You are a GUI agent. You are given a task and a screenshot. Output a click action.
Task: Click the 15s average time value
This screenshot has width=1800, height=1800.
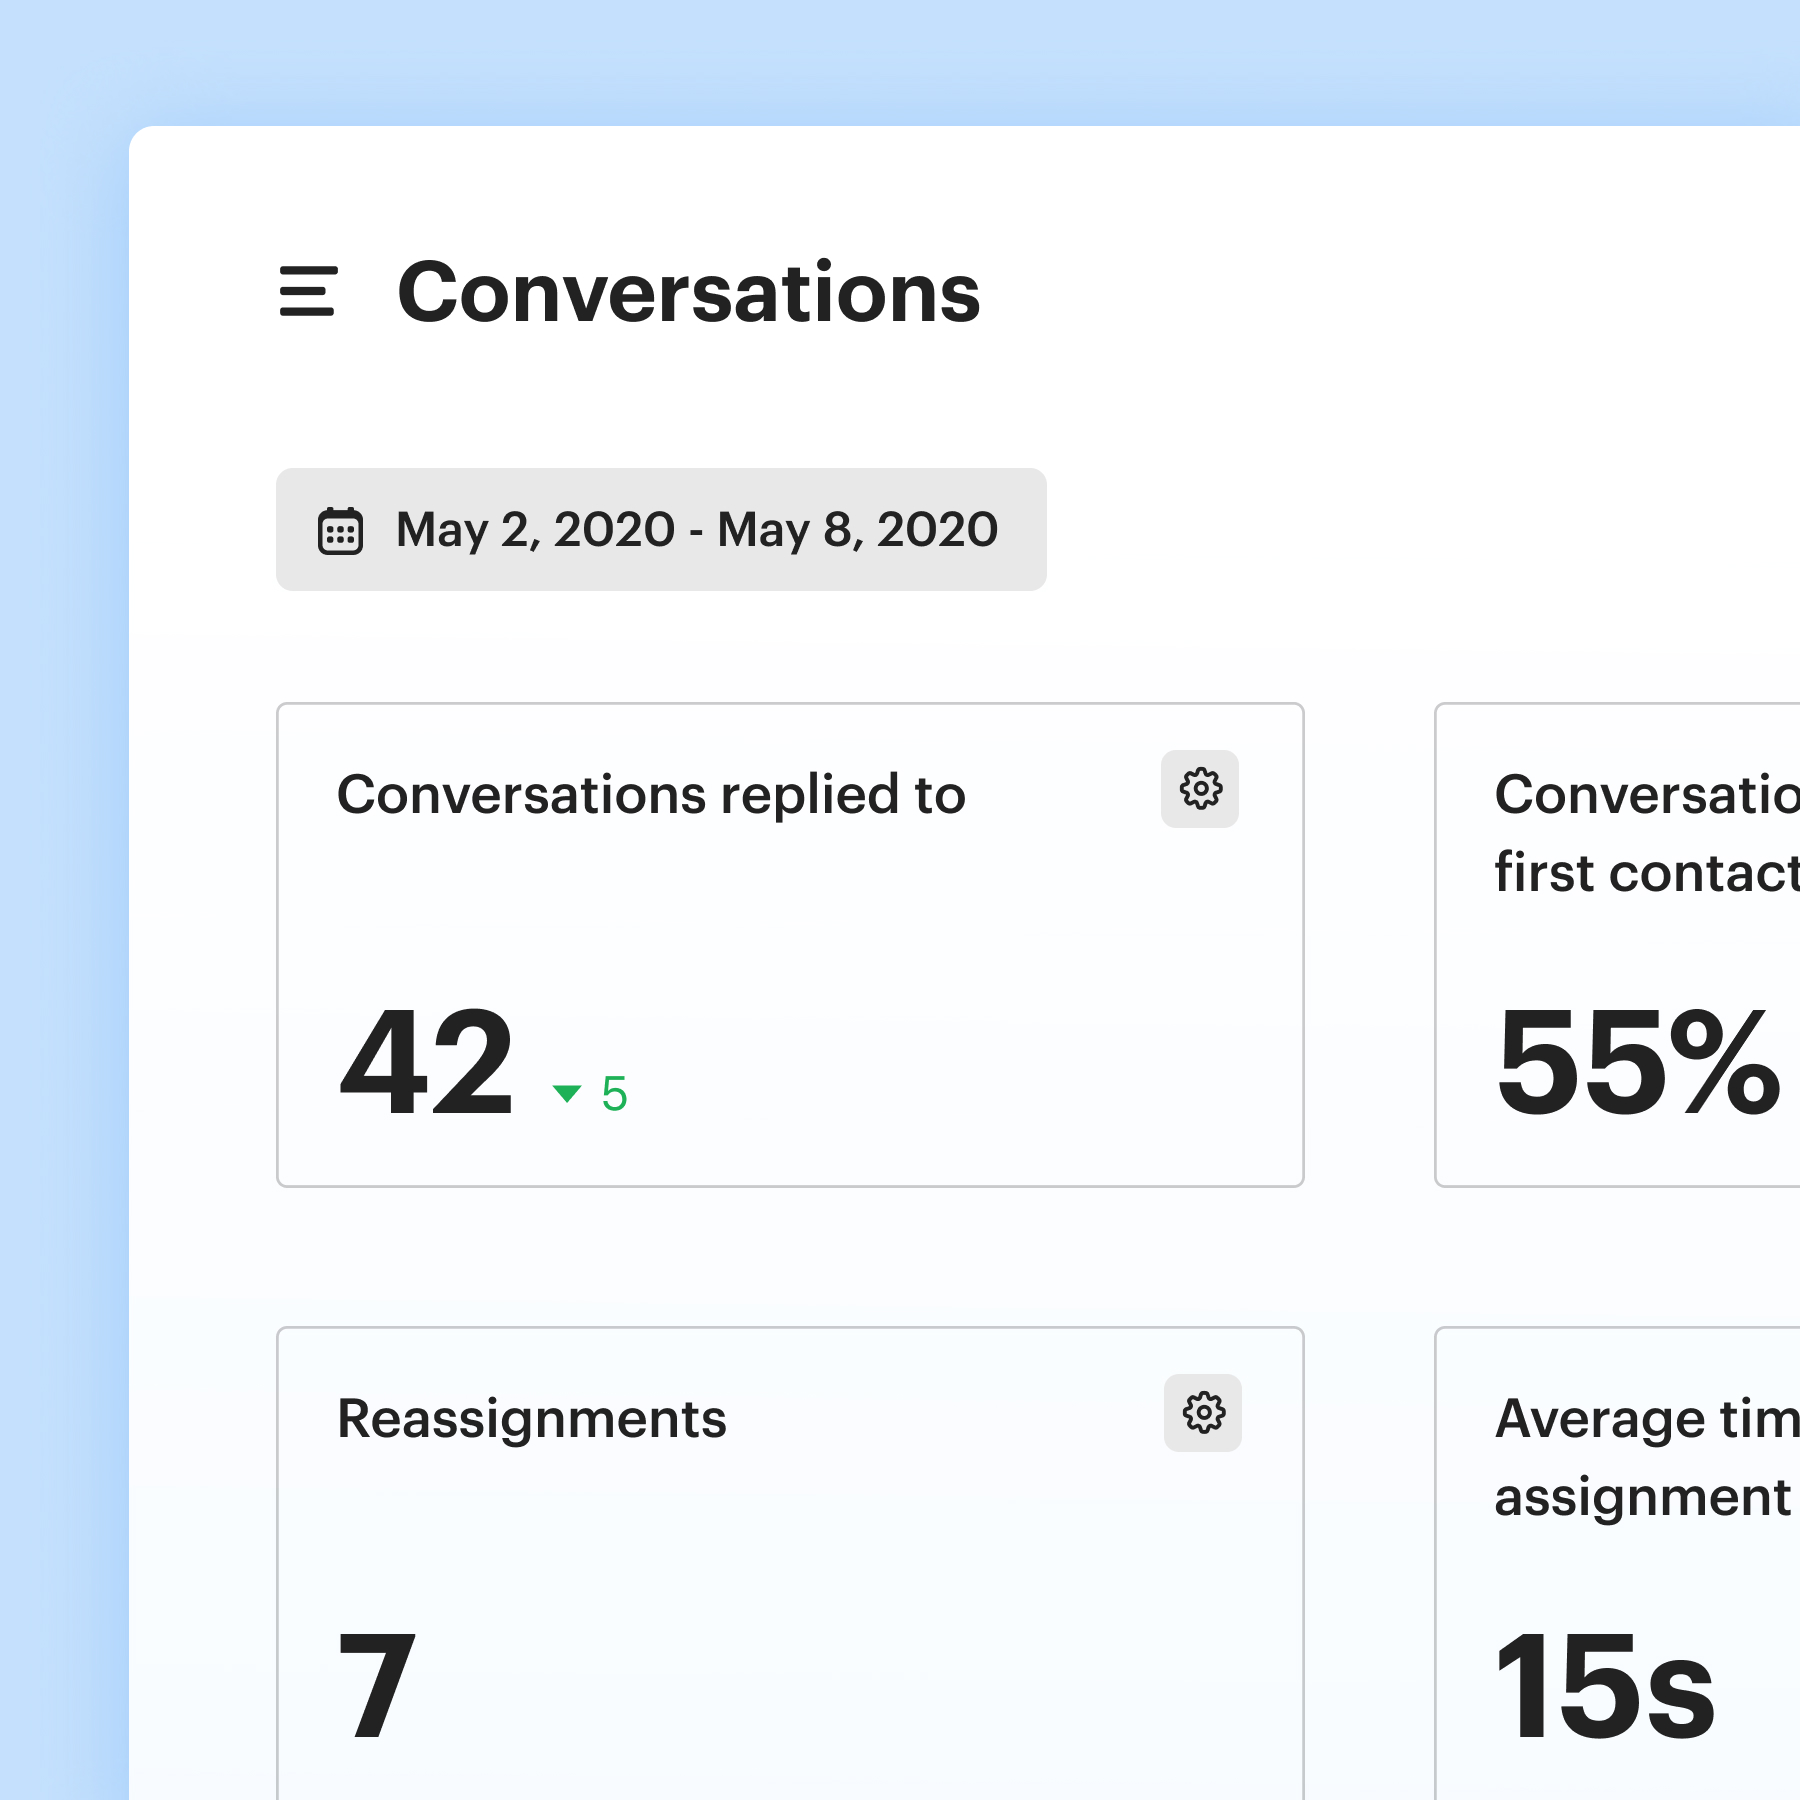tap(1604, 1686)
